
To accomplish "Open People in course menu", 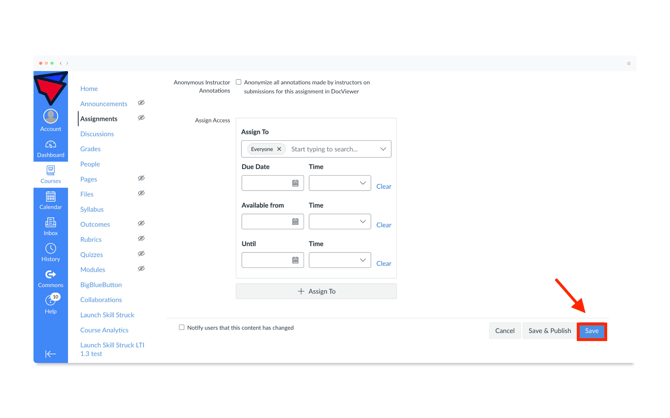I will (90, 164).
